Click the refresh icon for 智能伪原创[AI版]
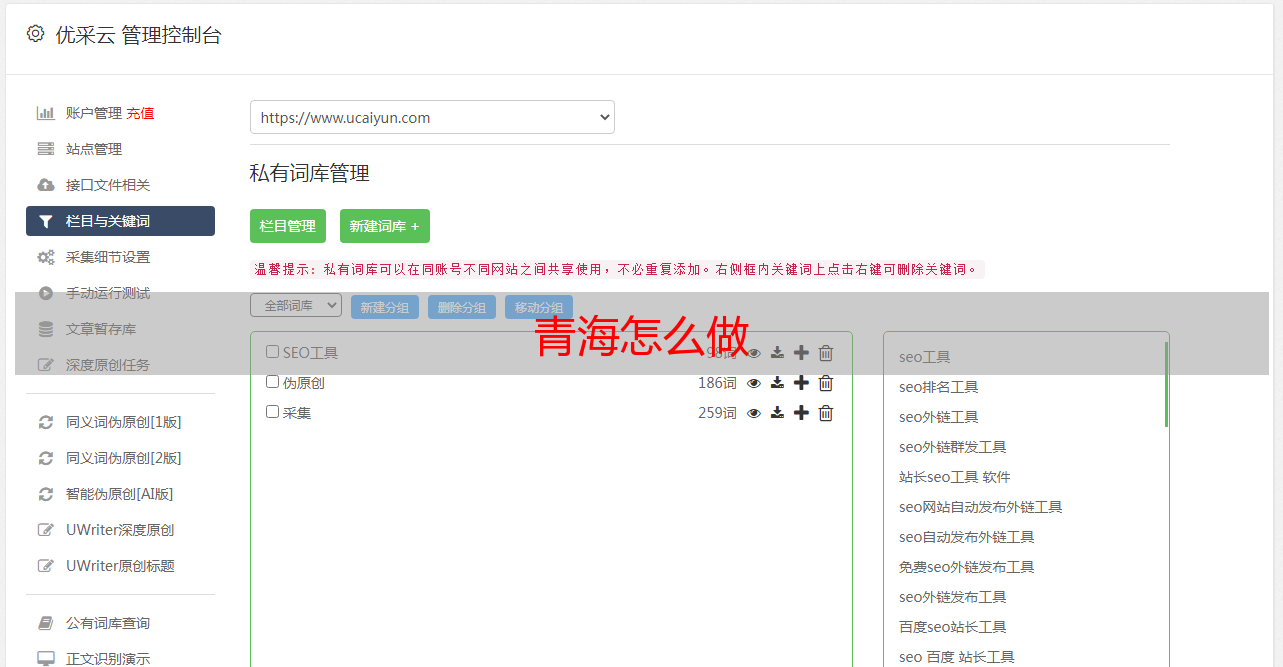 click(46, 494)
